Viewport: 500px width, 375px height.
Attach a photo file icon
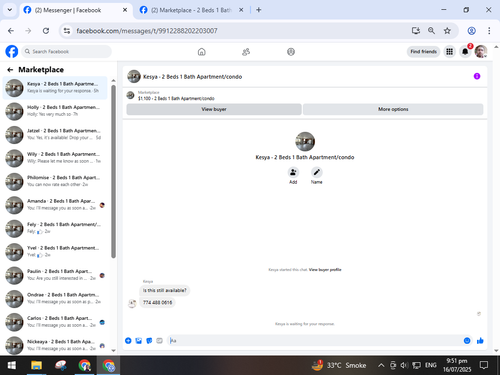[139, 341]
